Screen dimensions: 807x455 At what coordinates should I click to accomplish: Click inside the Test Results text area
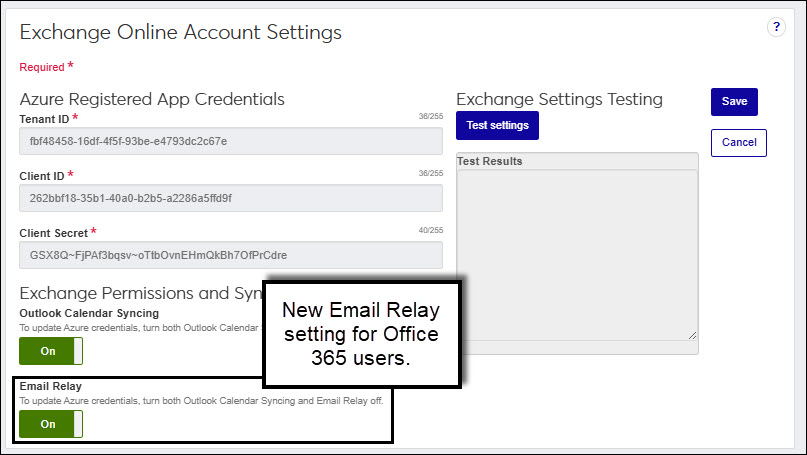click(x=577, y=255)
